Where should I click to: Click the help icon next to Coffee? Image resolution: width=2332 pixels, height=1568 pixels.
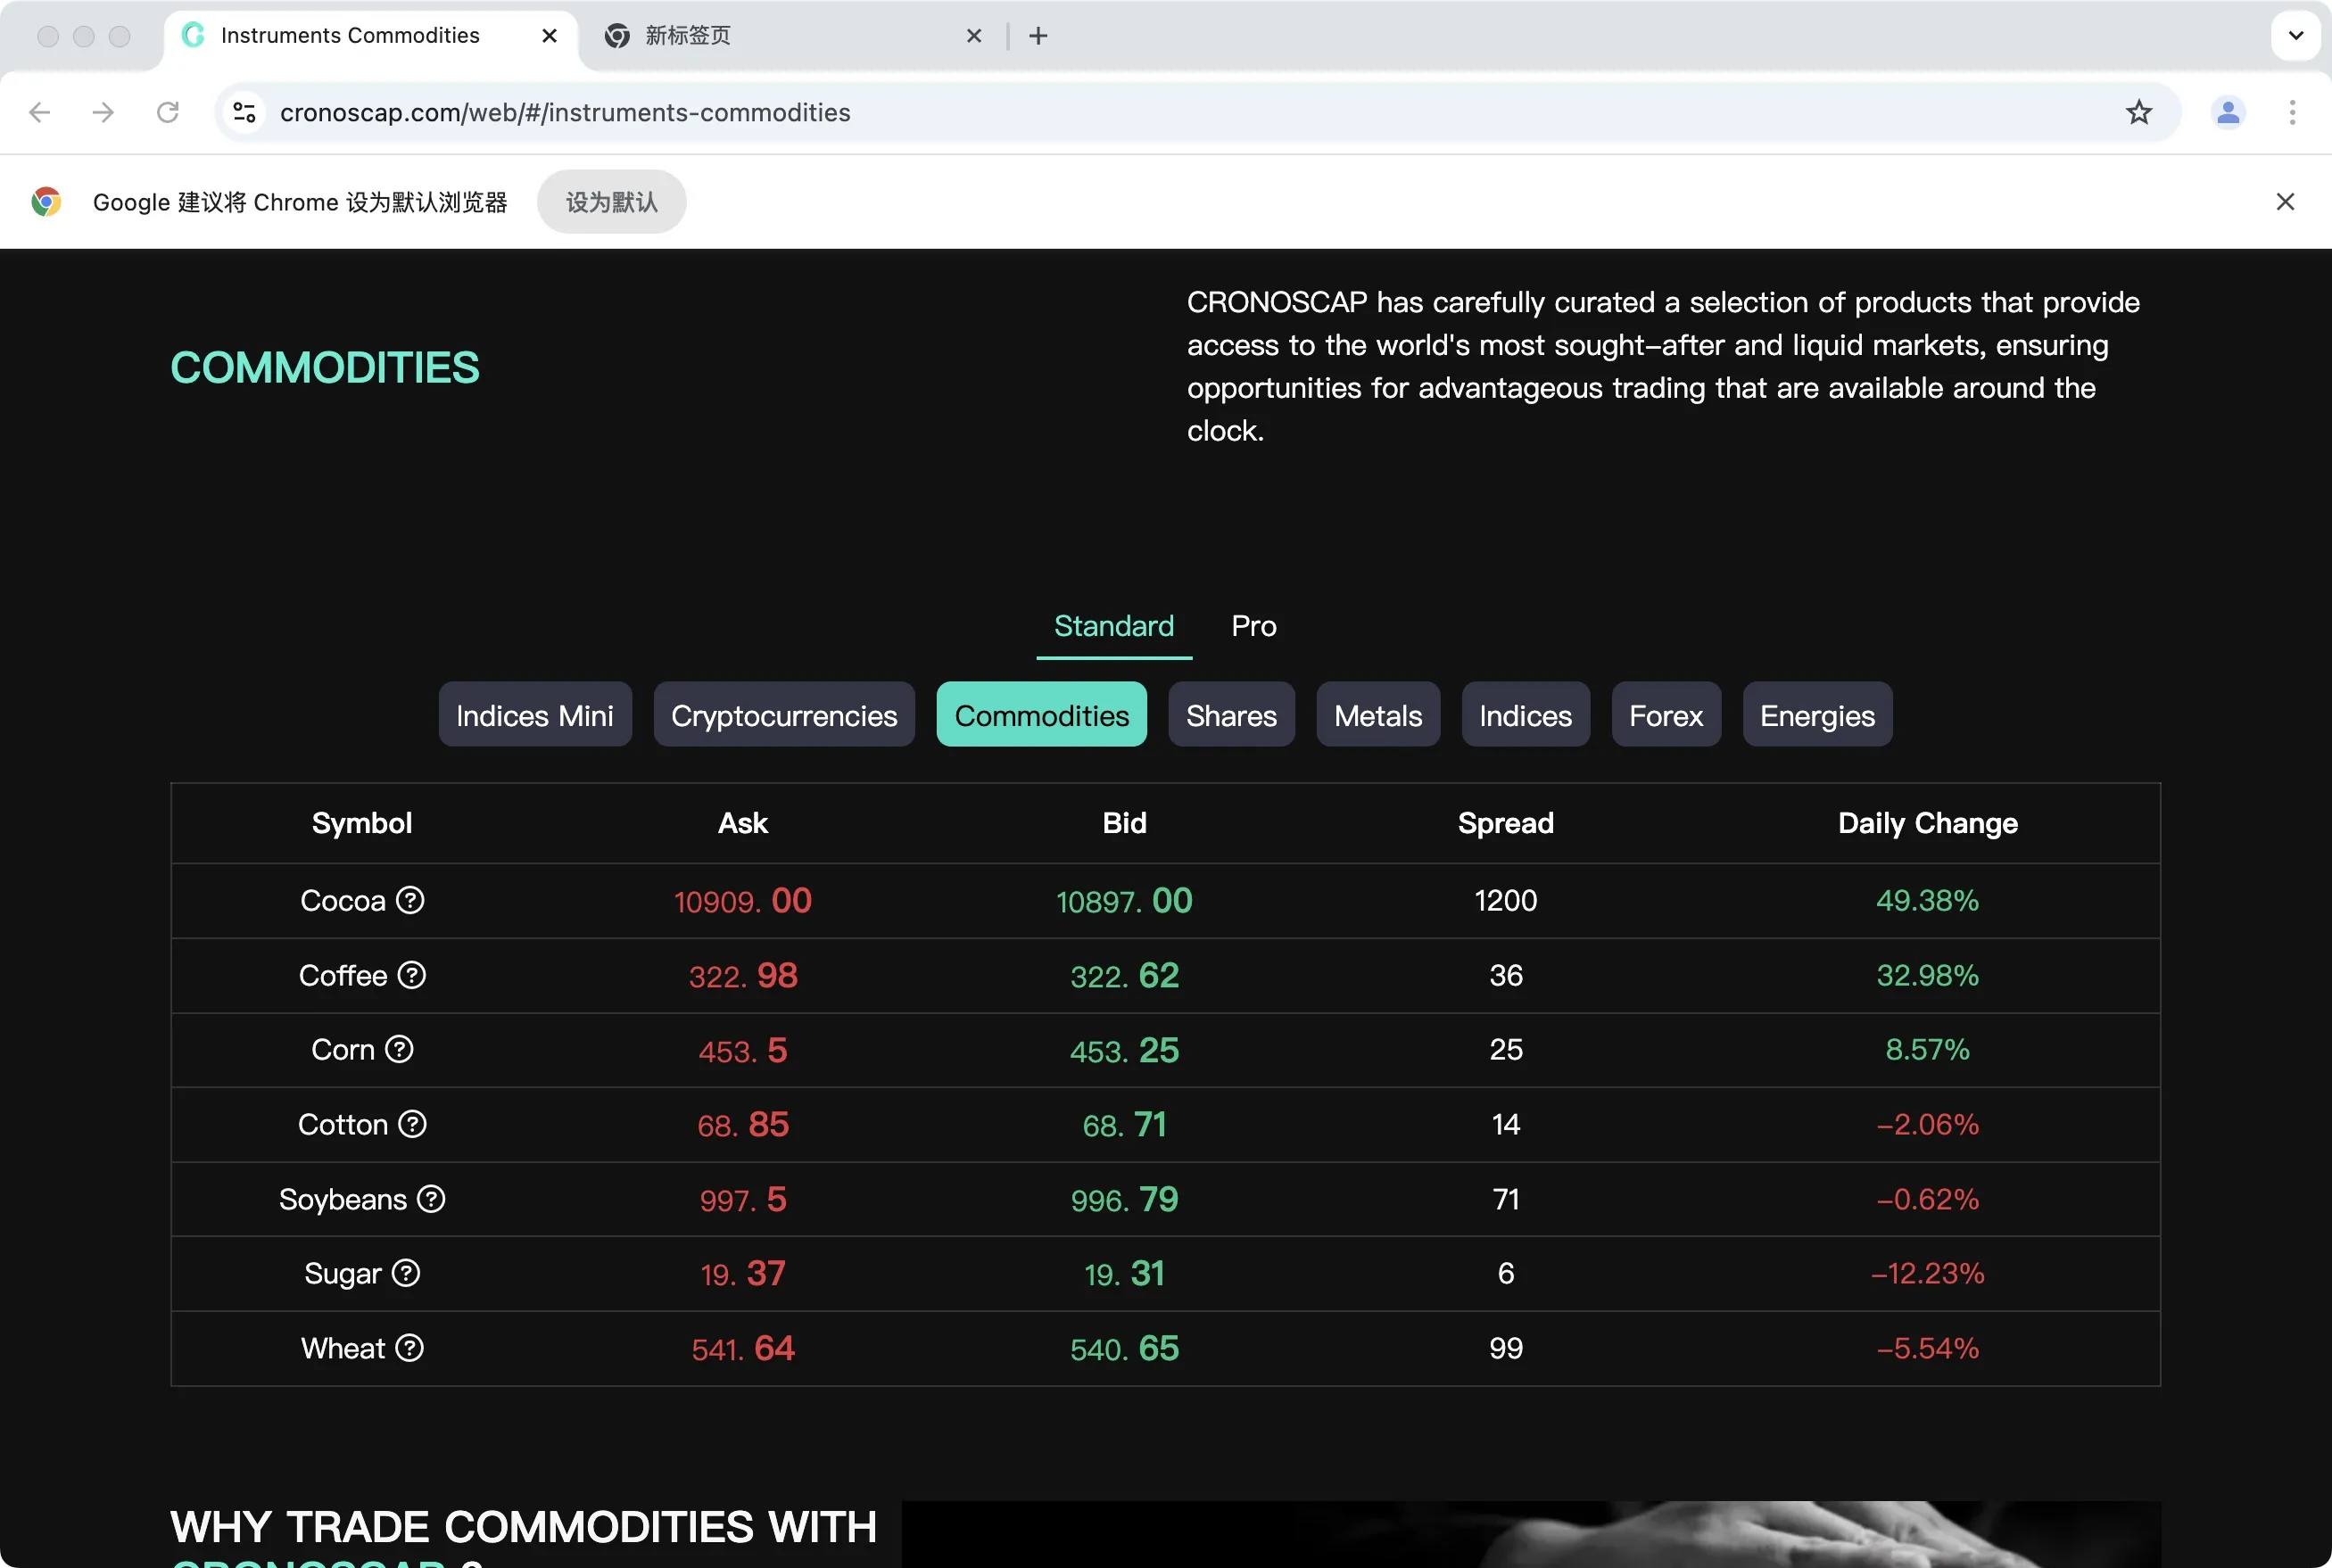[x=412, y=975]
